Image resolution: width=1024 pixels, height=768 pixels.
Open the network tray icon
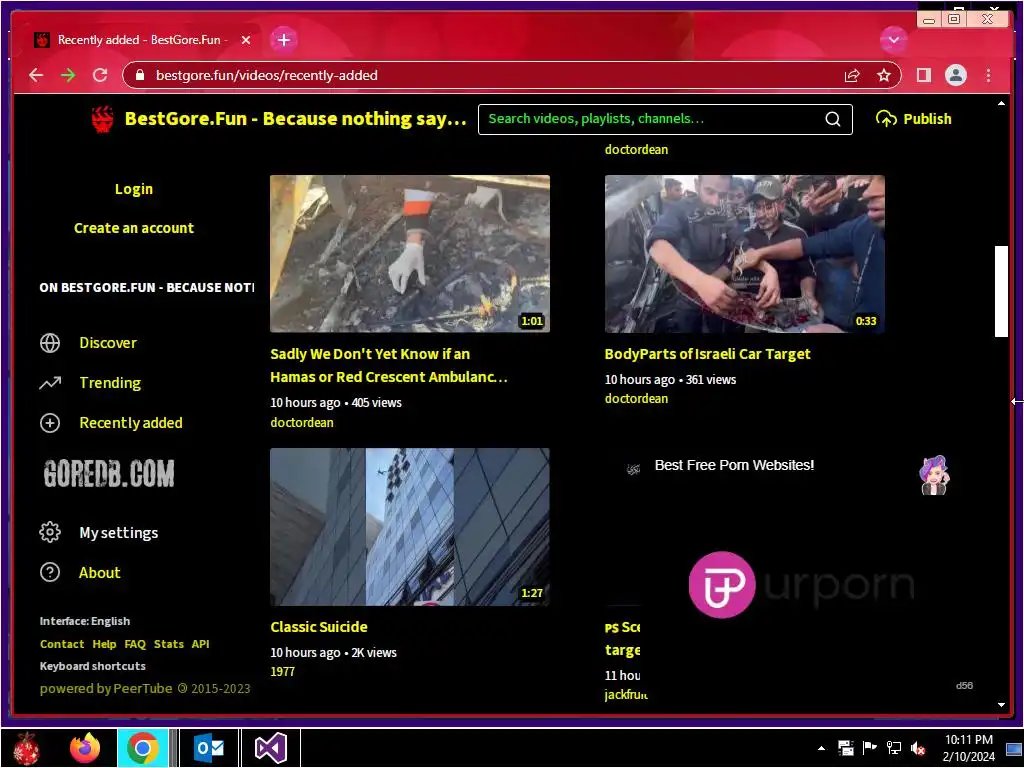(x=894, y=748)
